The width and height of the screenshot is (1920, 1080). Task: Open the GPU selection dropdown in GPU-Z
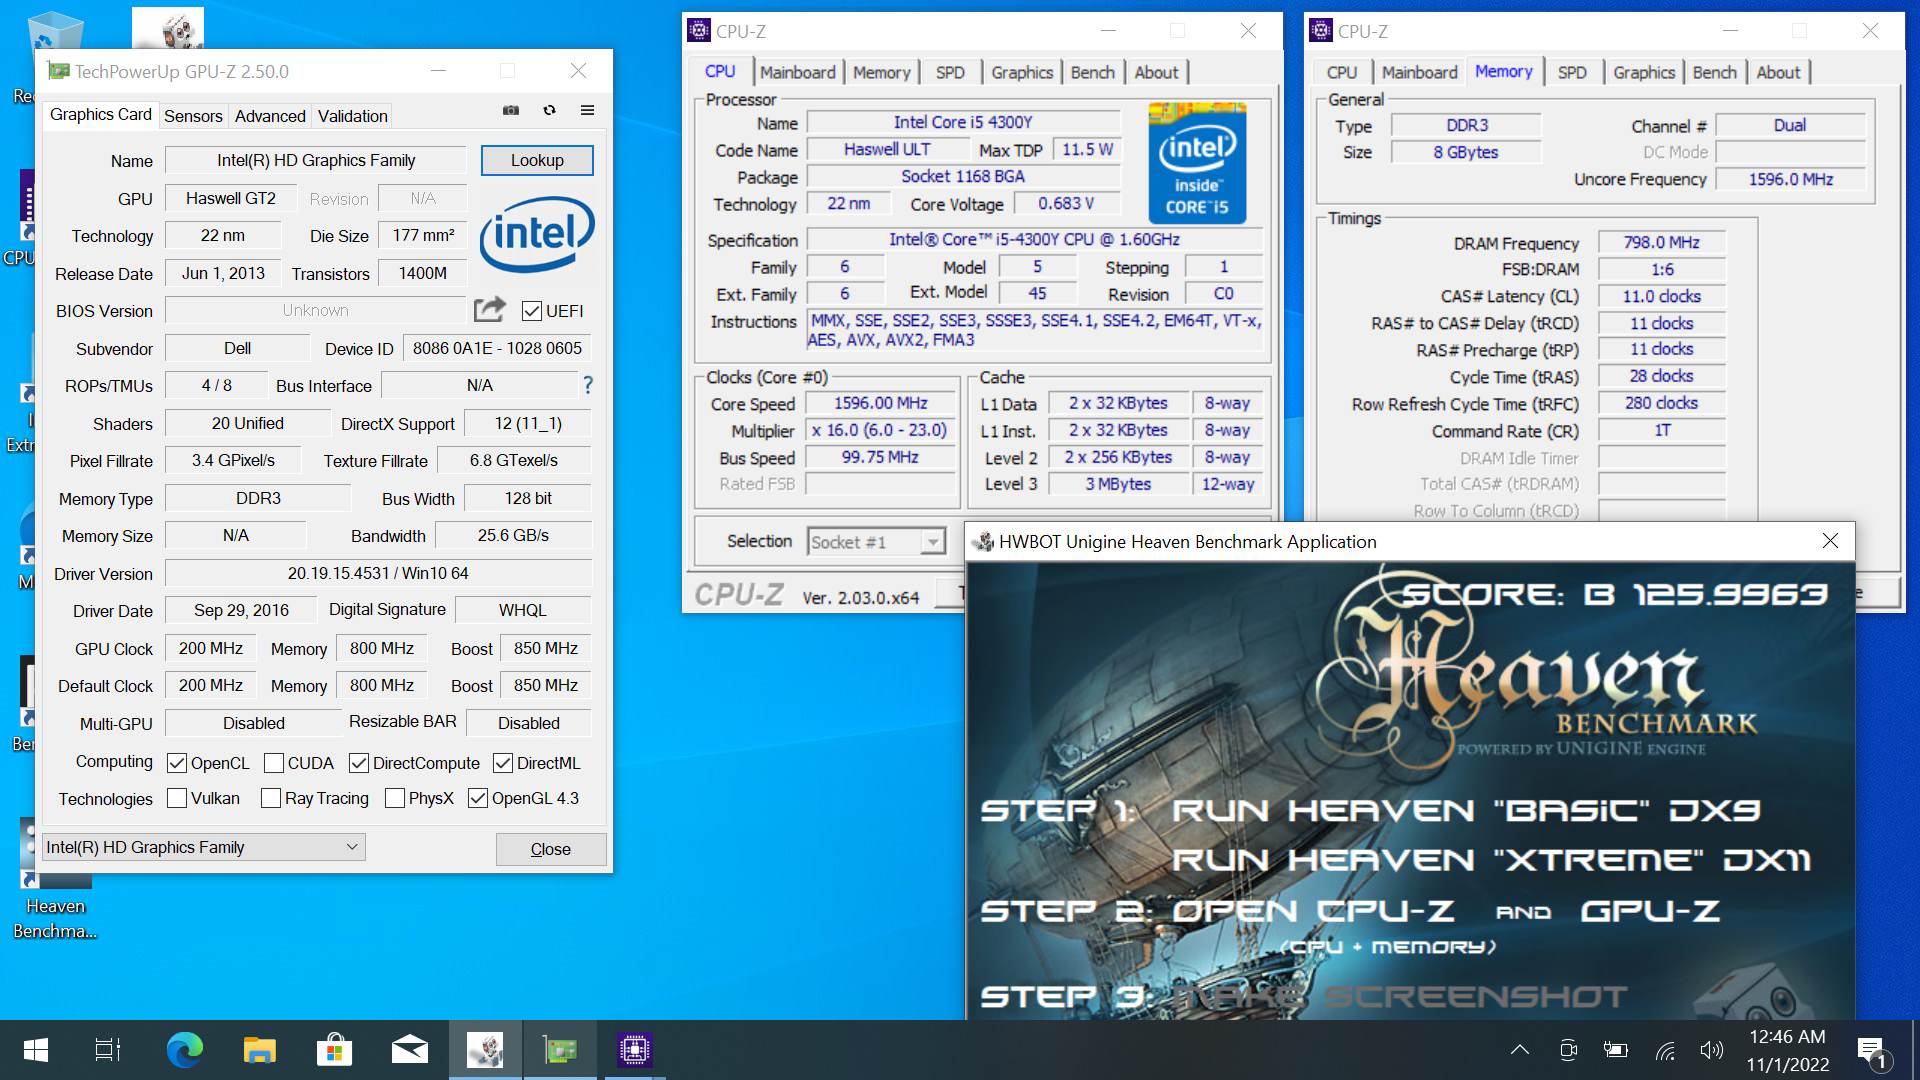click(204, 847)
